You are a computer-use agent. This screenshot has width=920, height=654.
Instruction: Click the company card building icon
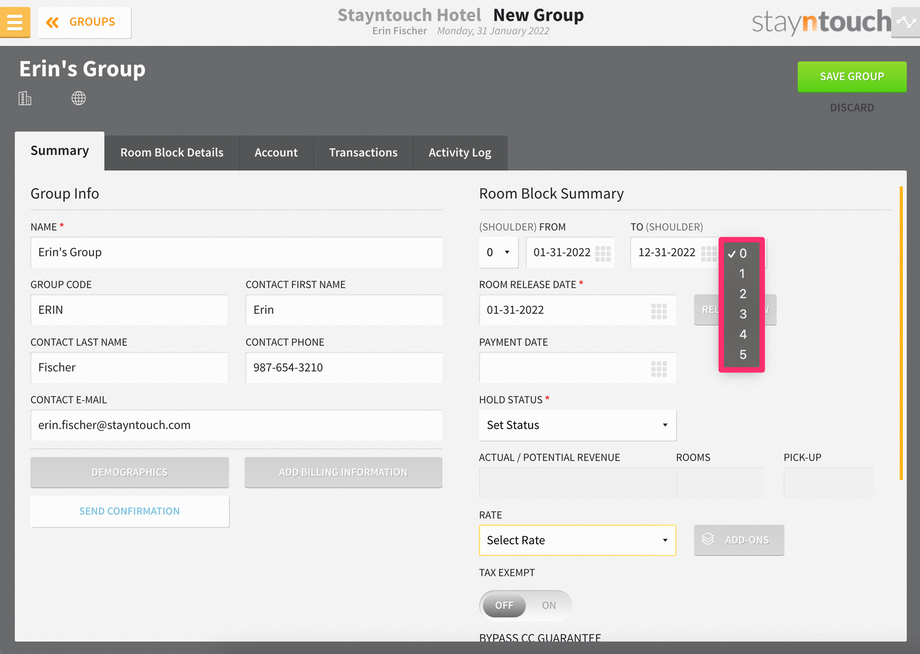point(25,98)
